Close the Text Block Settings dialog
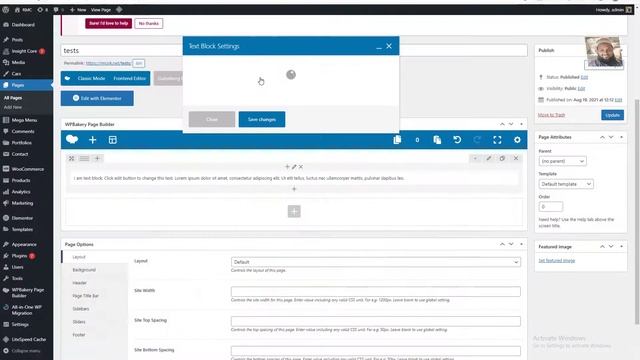The height and width of the screenshot is (360, 640). pyautogui.click(x=389, y=46)
